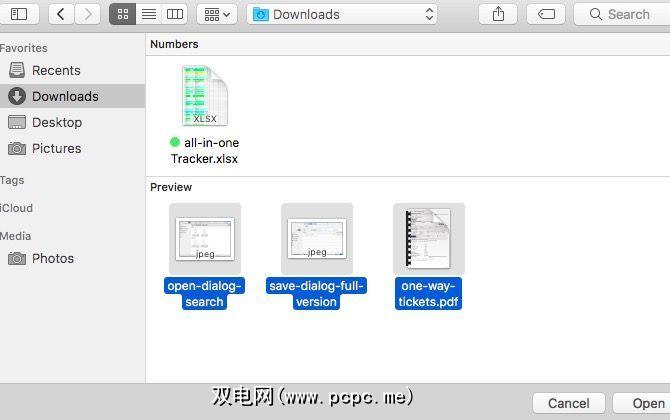Open the group-by arrangement dropdown

pos(217,14)
